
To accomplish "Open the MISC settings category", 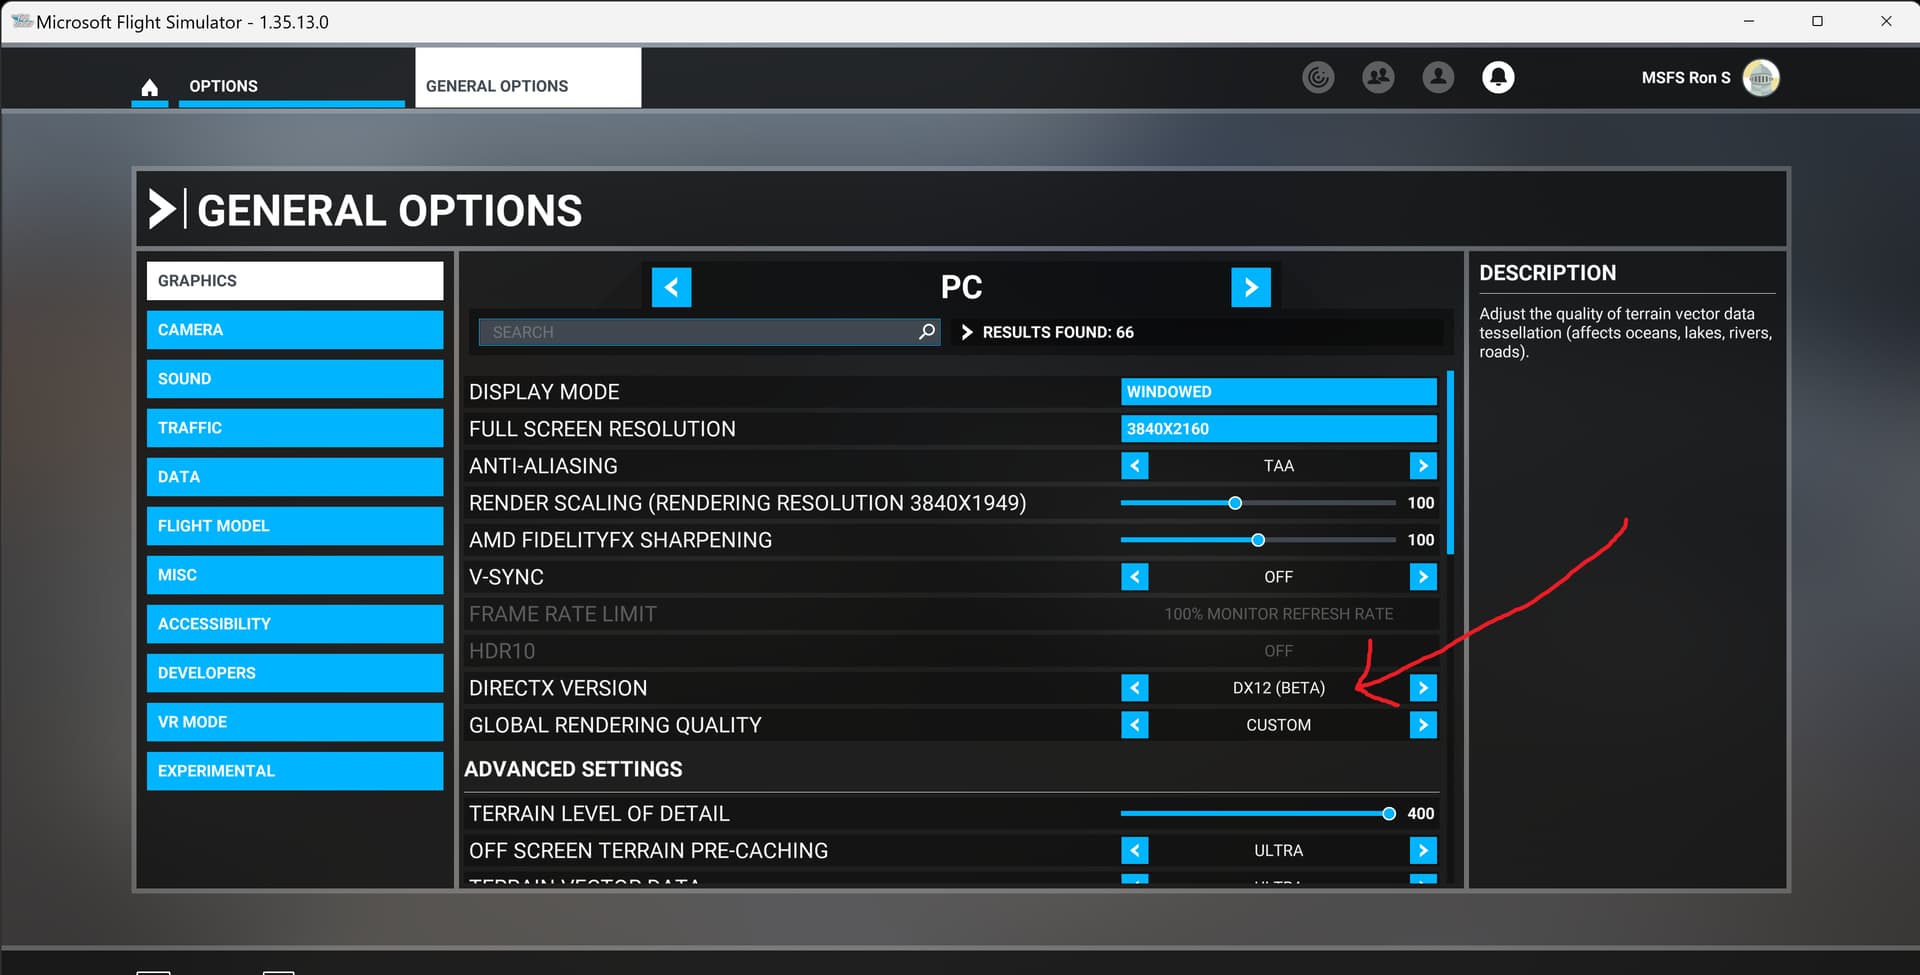I will click(295, 575).
